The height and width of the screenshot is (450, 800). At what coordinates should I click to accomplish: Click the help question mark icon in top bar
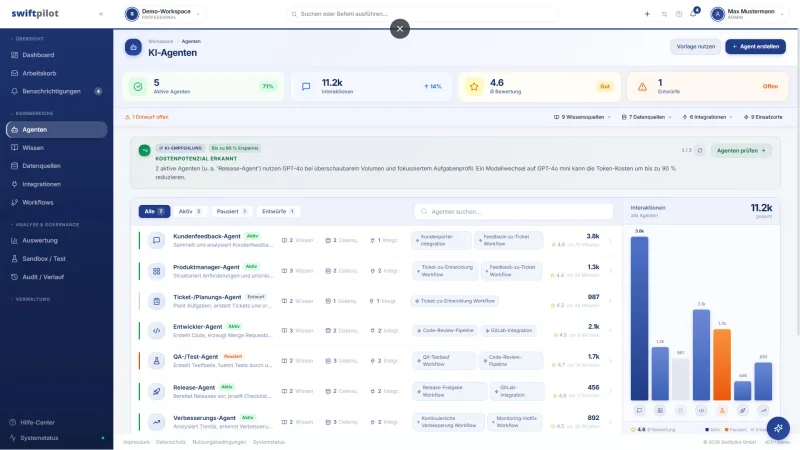(679, 14)
